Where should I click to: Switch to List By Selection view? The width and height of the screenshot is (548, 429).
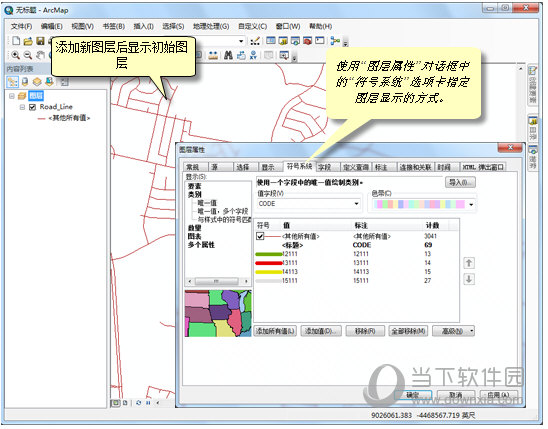[x=49, y=82]
